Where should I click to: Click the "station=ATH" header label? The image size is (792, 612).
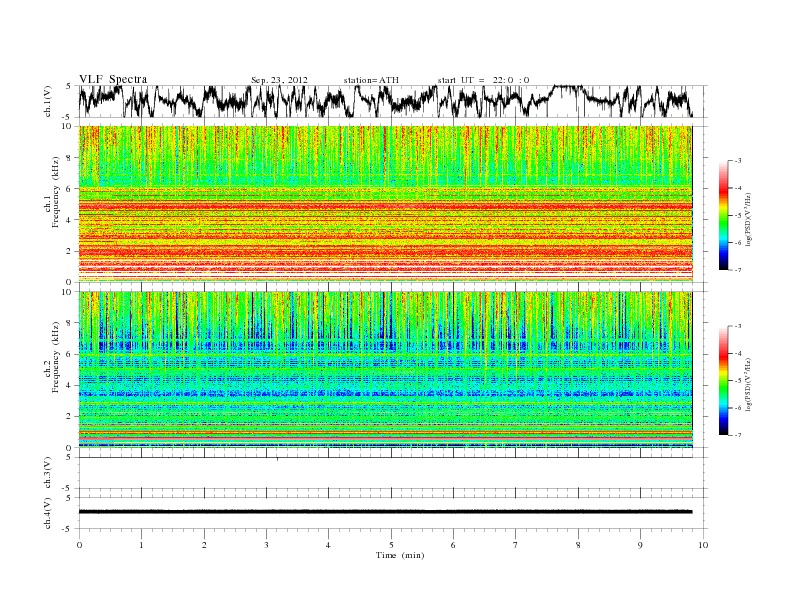pyautogui.click(x=371, y=80)
